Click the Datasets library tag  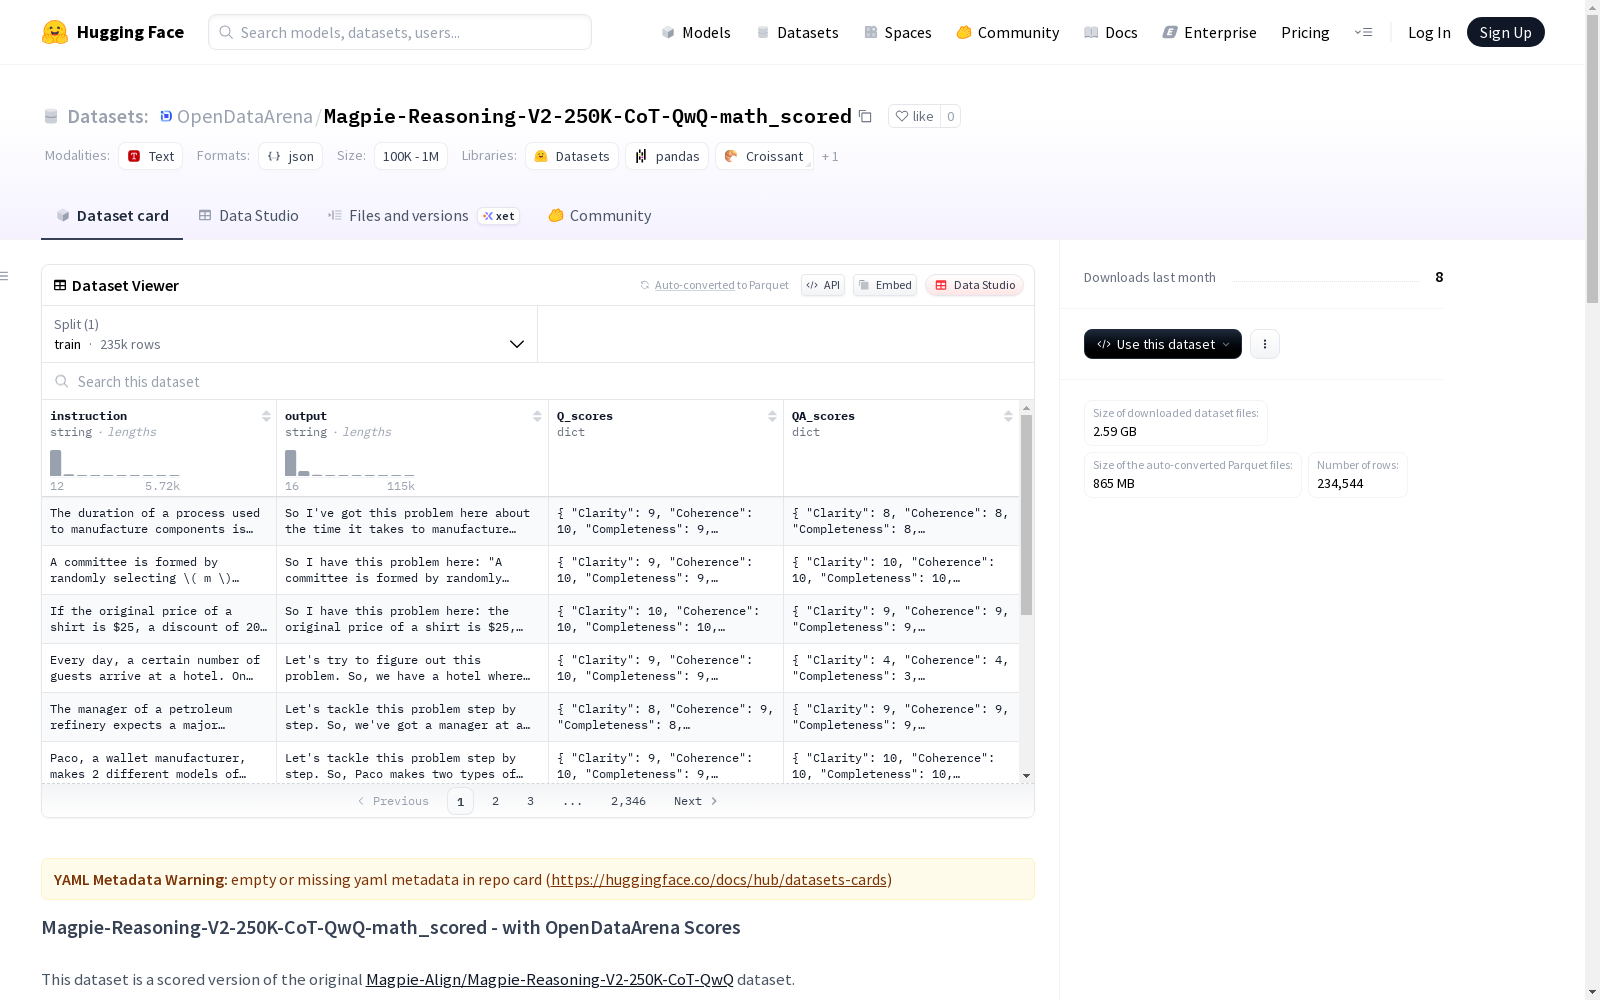pyautogui.click(x=572, y=156)
